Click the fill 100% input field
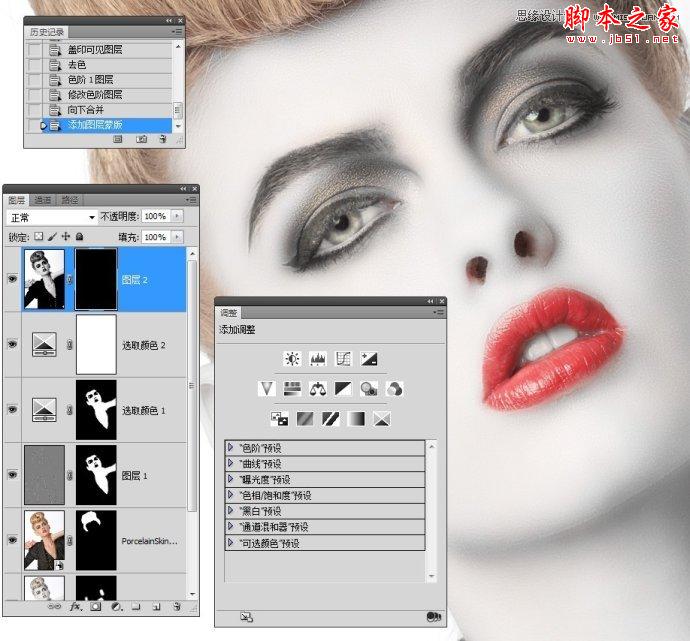Image resolution: width=690 pixels, height=641 pixels. (x=156, y=237)
